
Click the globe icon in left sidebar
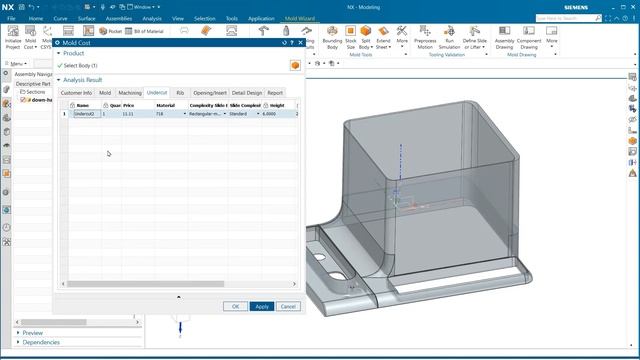(7, 210)
